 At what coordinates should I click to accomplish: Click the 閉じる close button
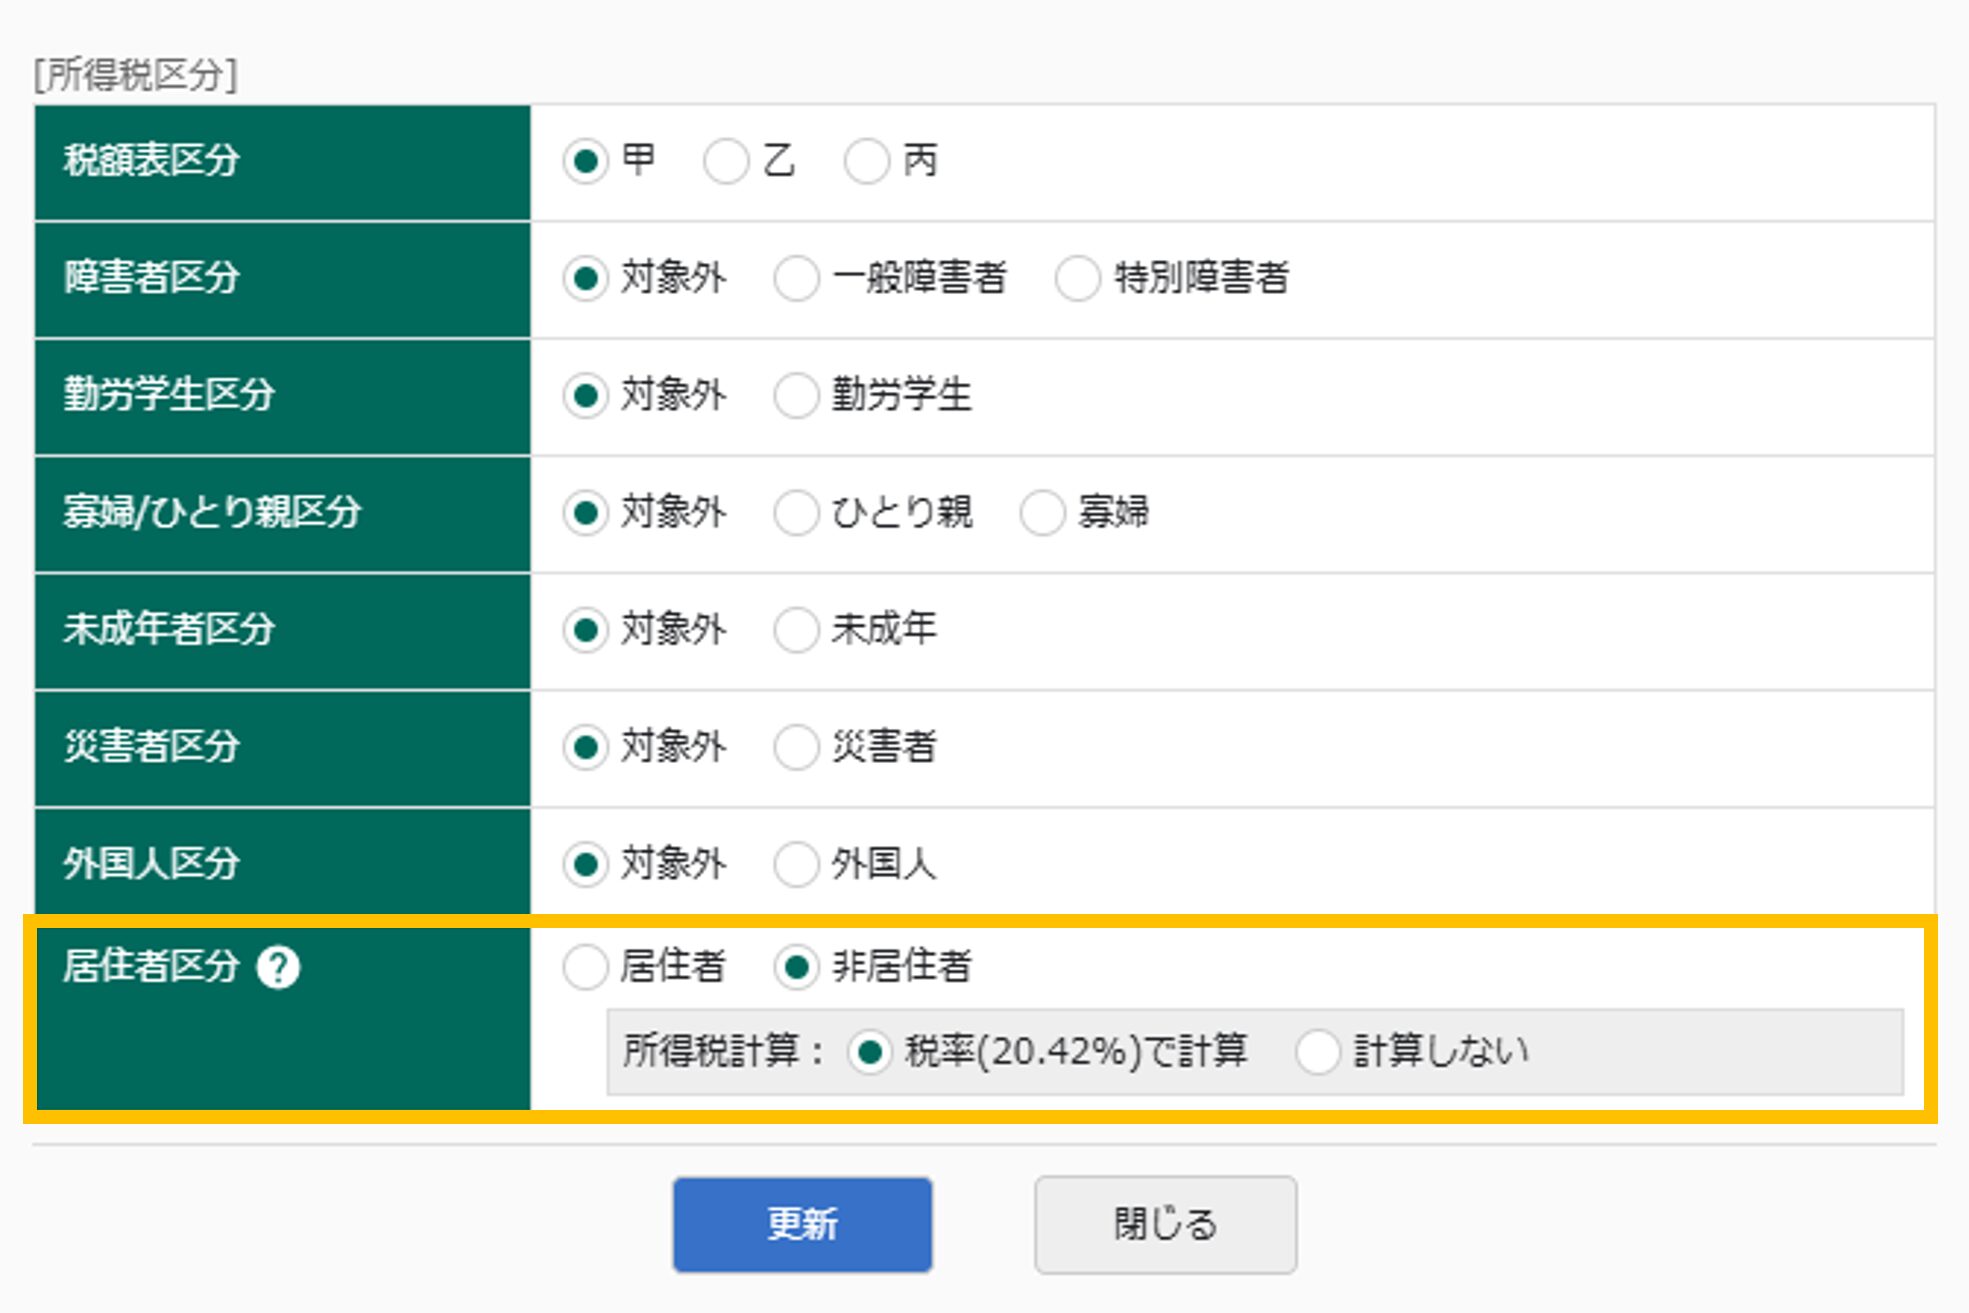pyautogui.click(x=1164, y=1222)
